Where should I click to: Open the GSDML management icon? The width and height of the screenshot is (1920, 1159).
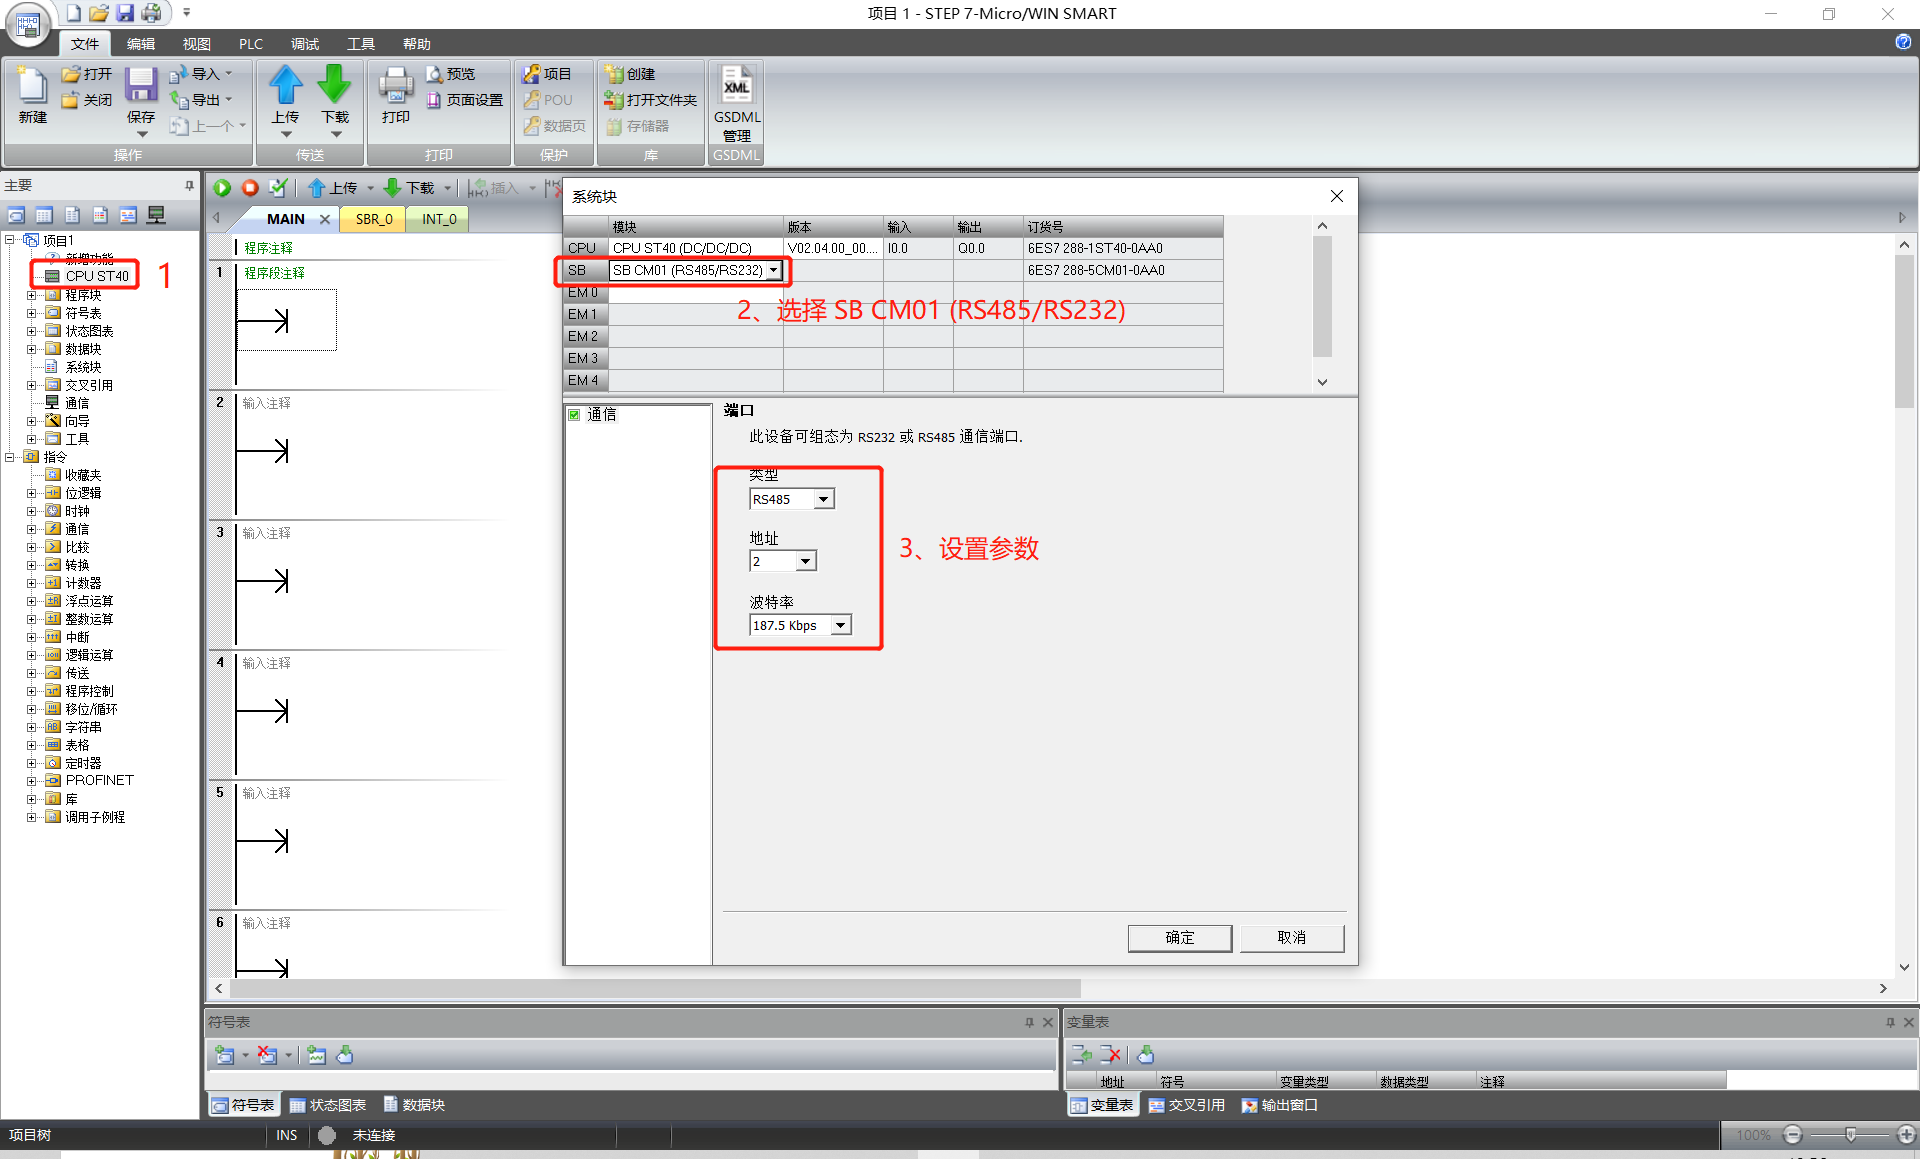click(x=737, y=84)
